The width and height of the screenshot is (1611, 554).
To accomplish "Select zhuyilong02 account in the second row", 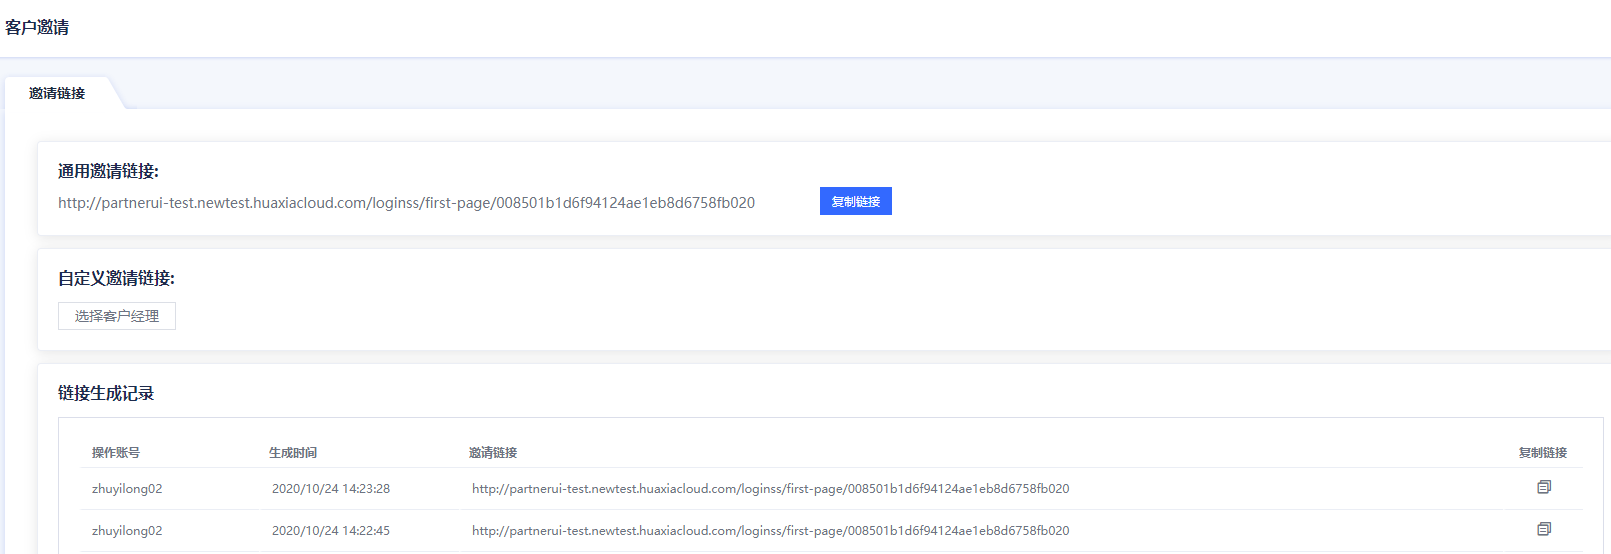I will click(x=127, y=531).
